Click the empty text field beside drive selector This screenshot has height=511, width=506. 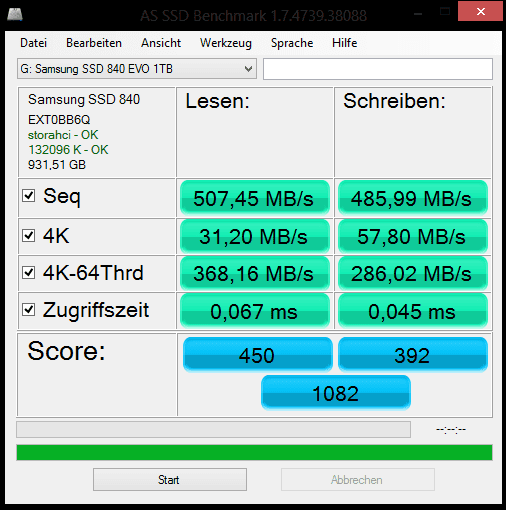pos(378,69)
